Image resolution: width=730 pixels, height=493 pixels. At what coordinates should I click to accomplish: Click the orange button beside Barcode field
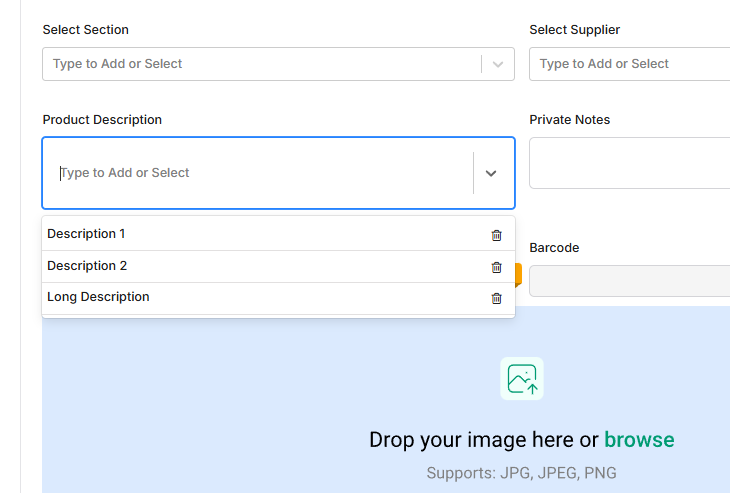pos(518,275)
